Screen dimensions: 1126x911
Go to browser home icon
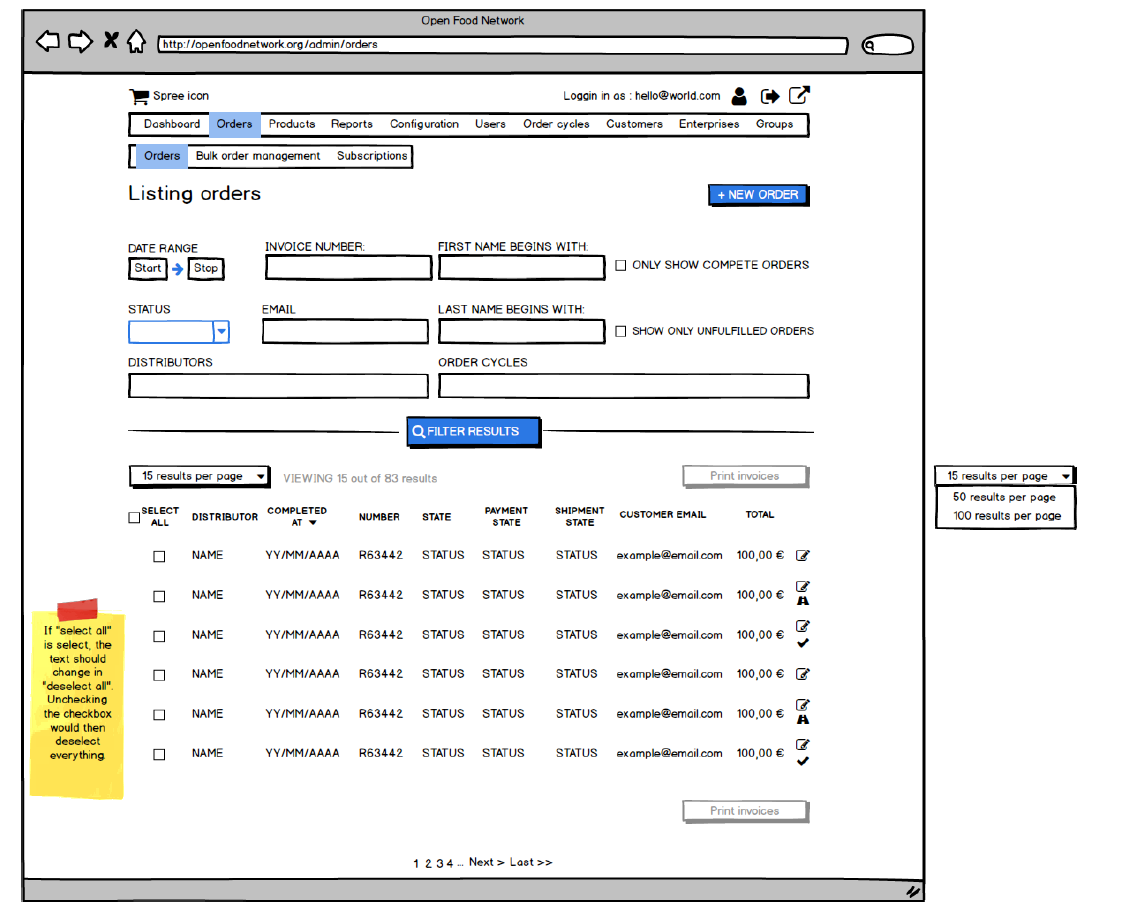136,41
